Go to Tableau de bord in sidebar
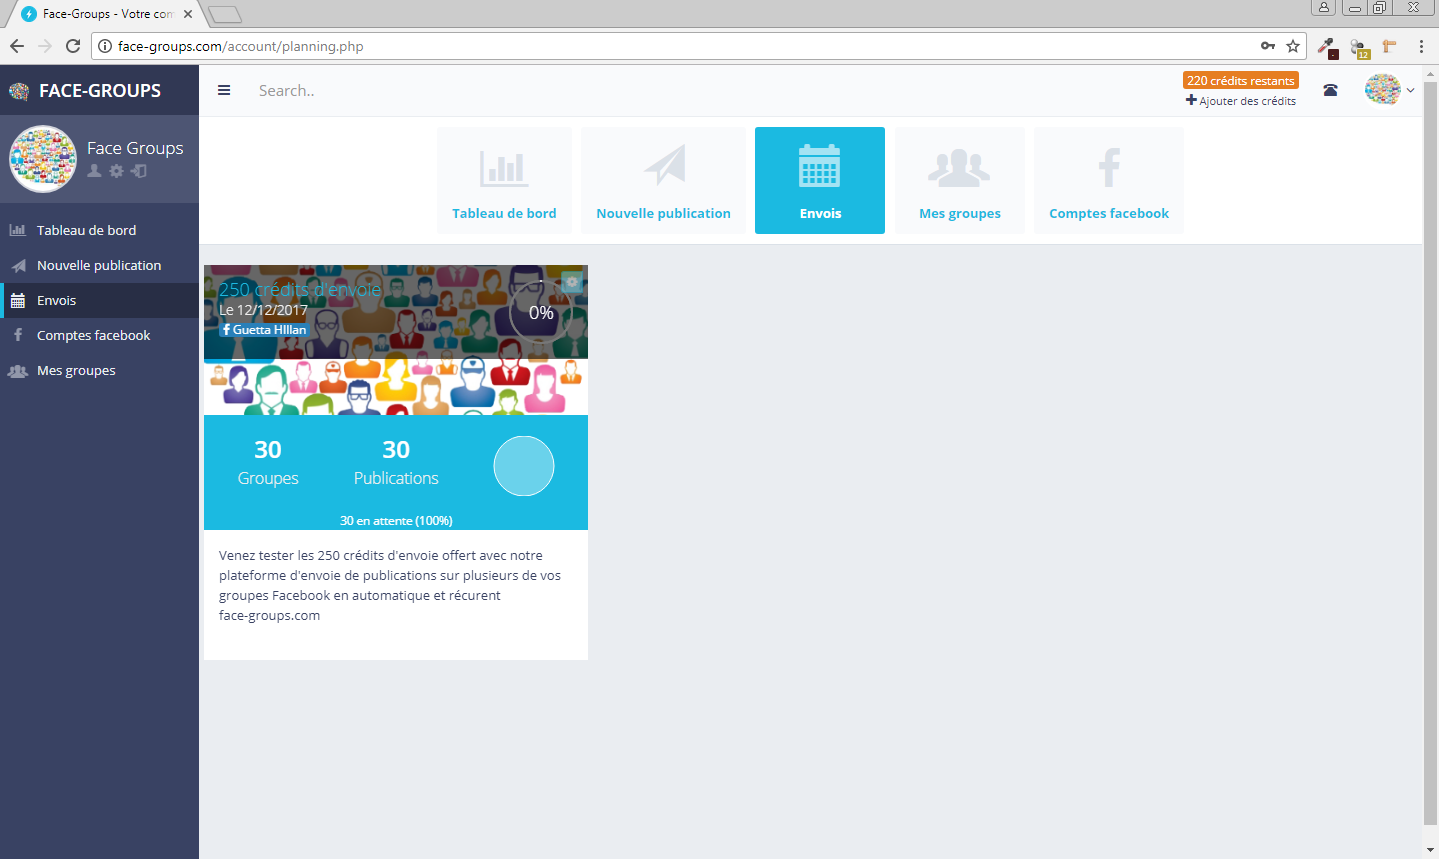This screenshot has width=1439, height=859. click(x=86, y=230)
